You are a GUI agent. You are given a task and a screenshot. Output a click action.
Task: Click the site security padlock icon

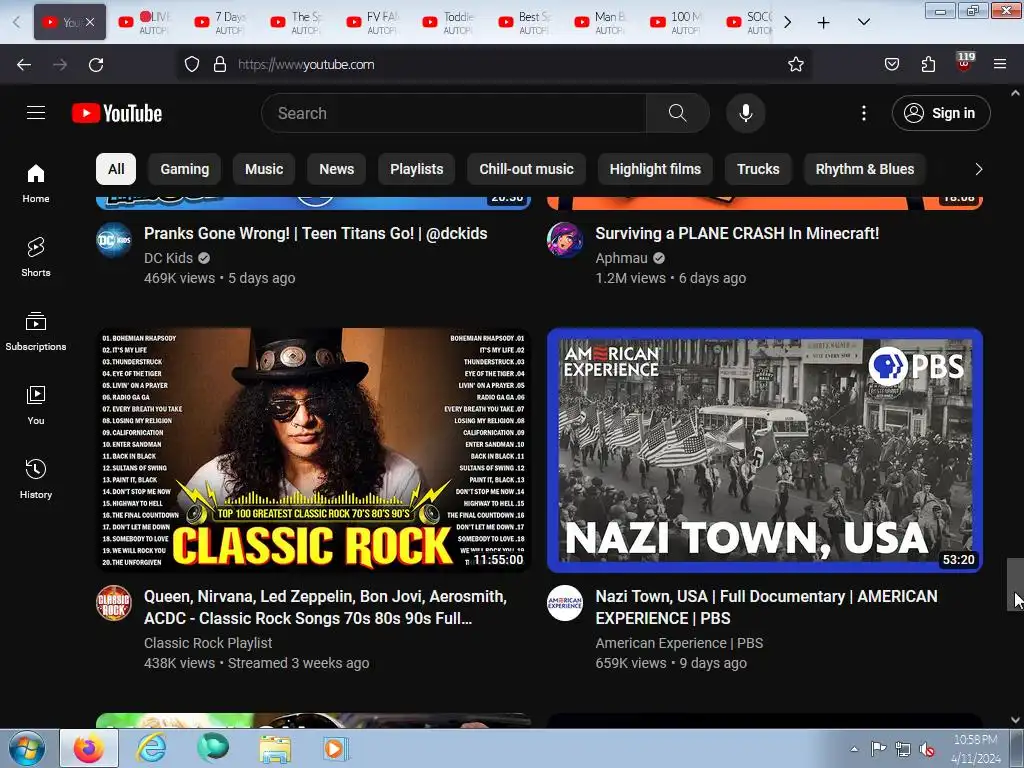tap(220, 64)
